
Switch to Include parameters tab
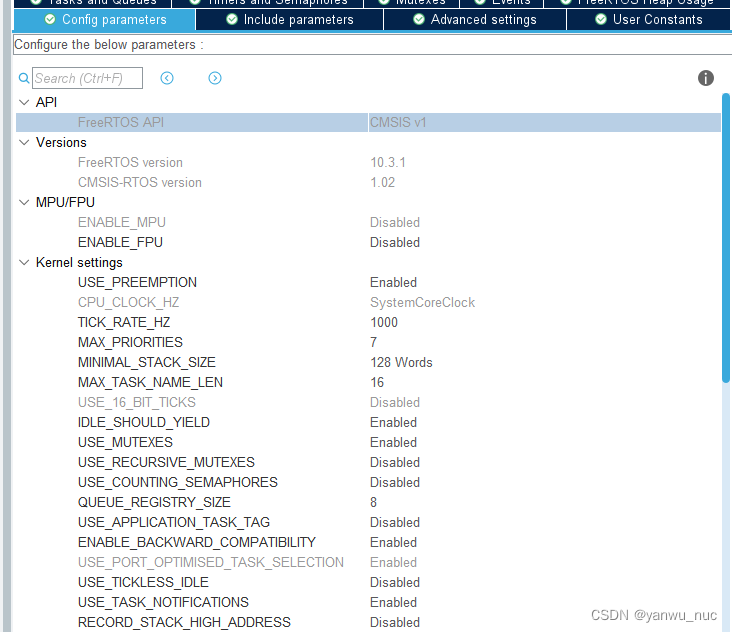tap(289, 20)
